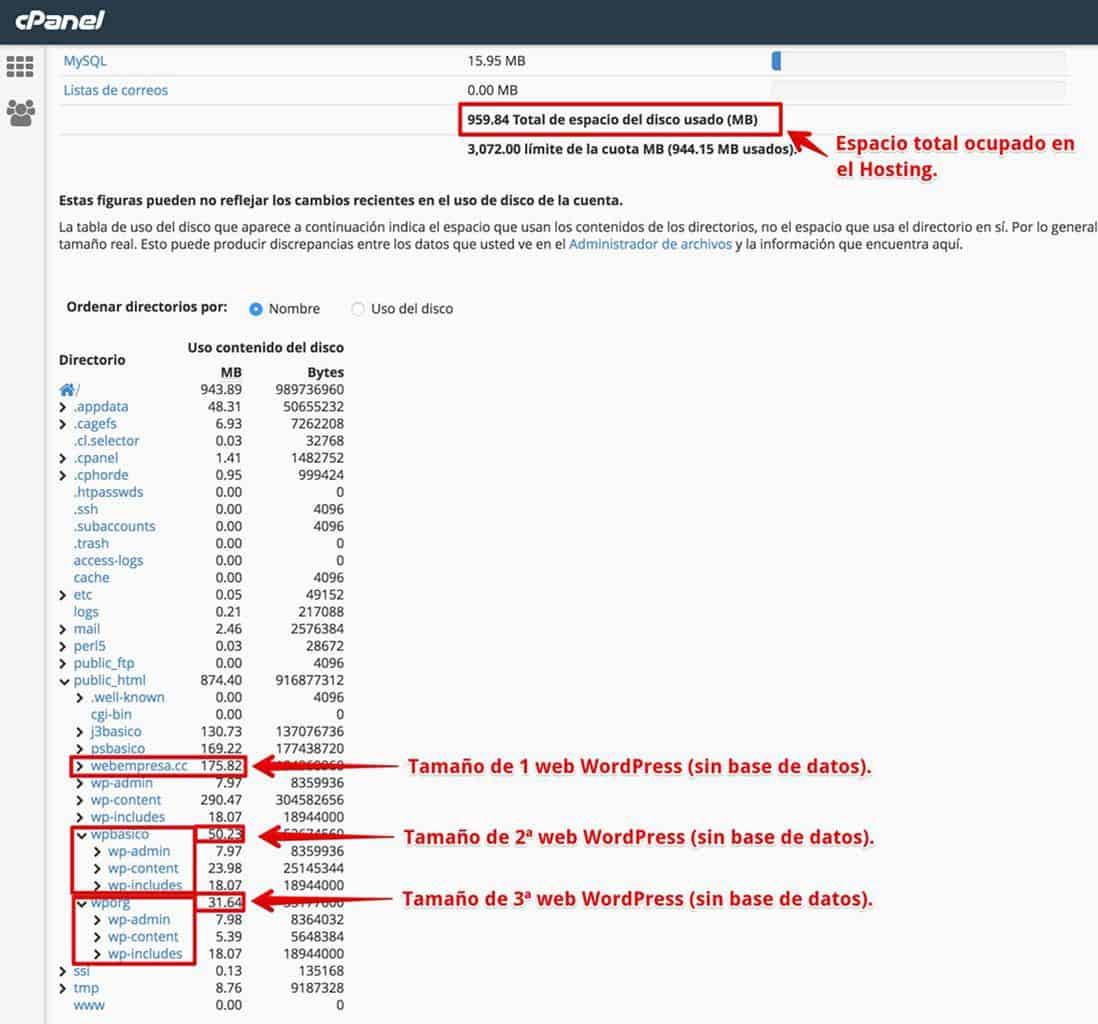Open the .cagefs directory link
Screen dimensions: 1098x1024
[x=95, y=424]
